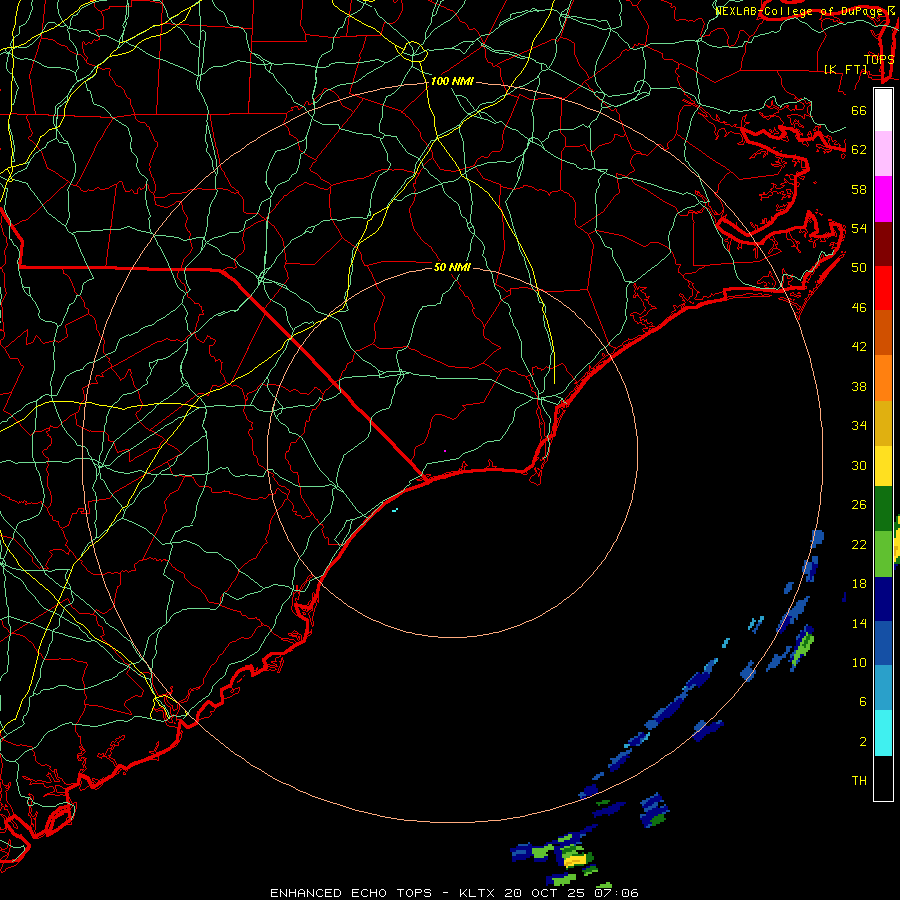The image size is (900, 900).
Task: Click the legend value 18
Action: [x=859, y=584]
